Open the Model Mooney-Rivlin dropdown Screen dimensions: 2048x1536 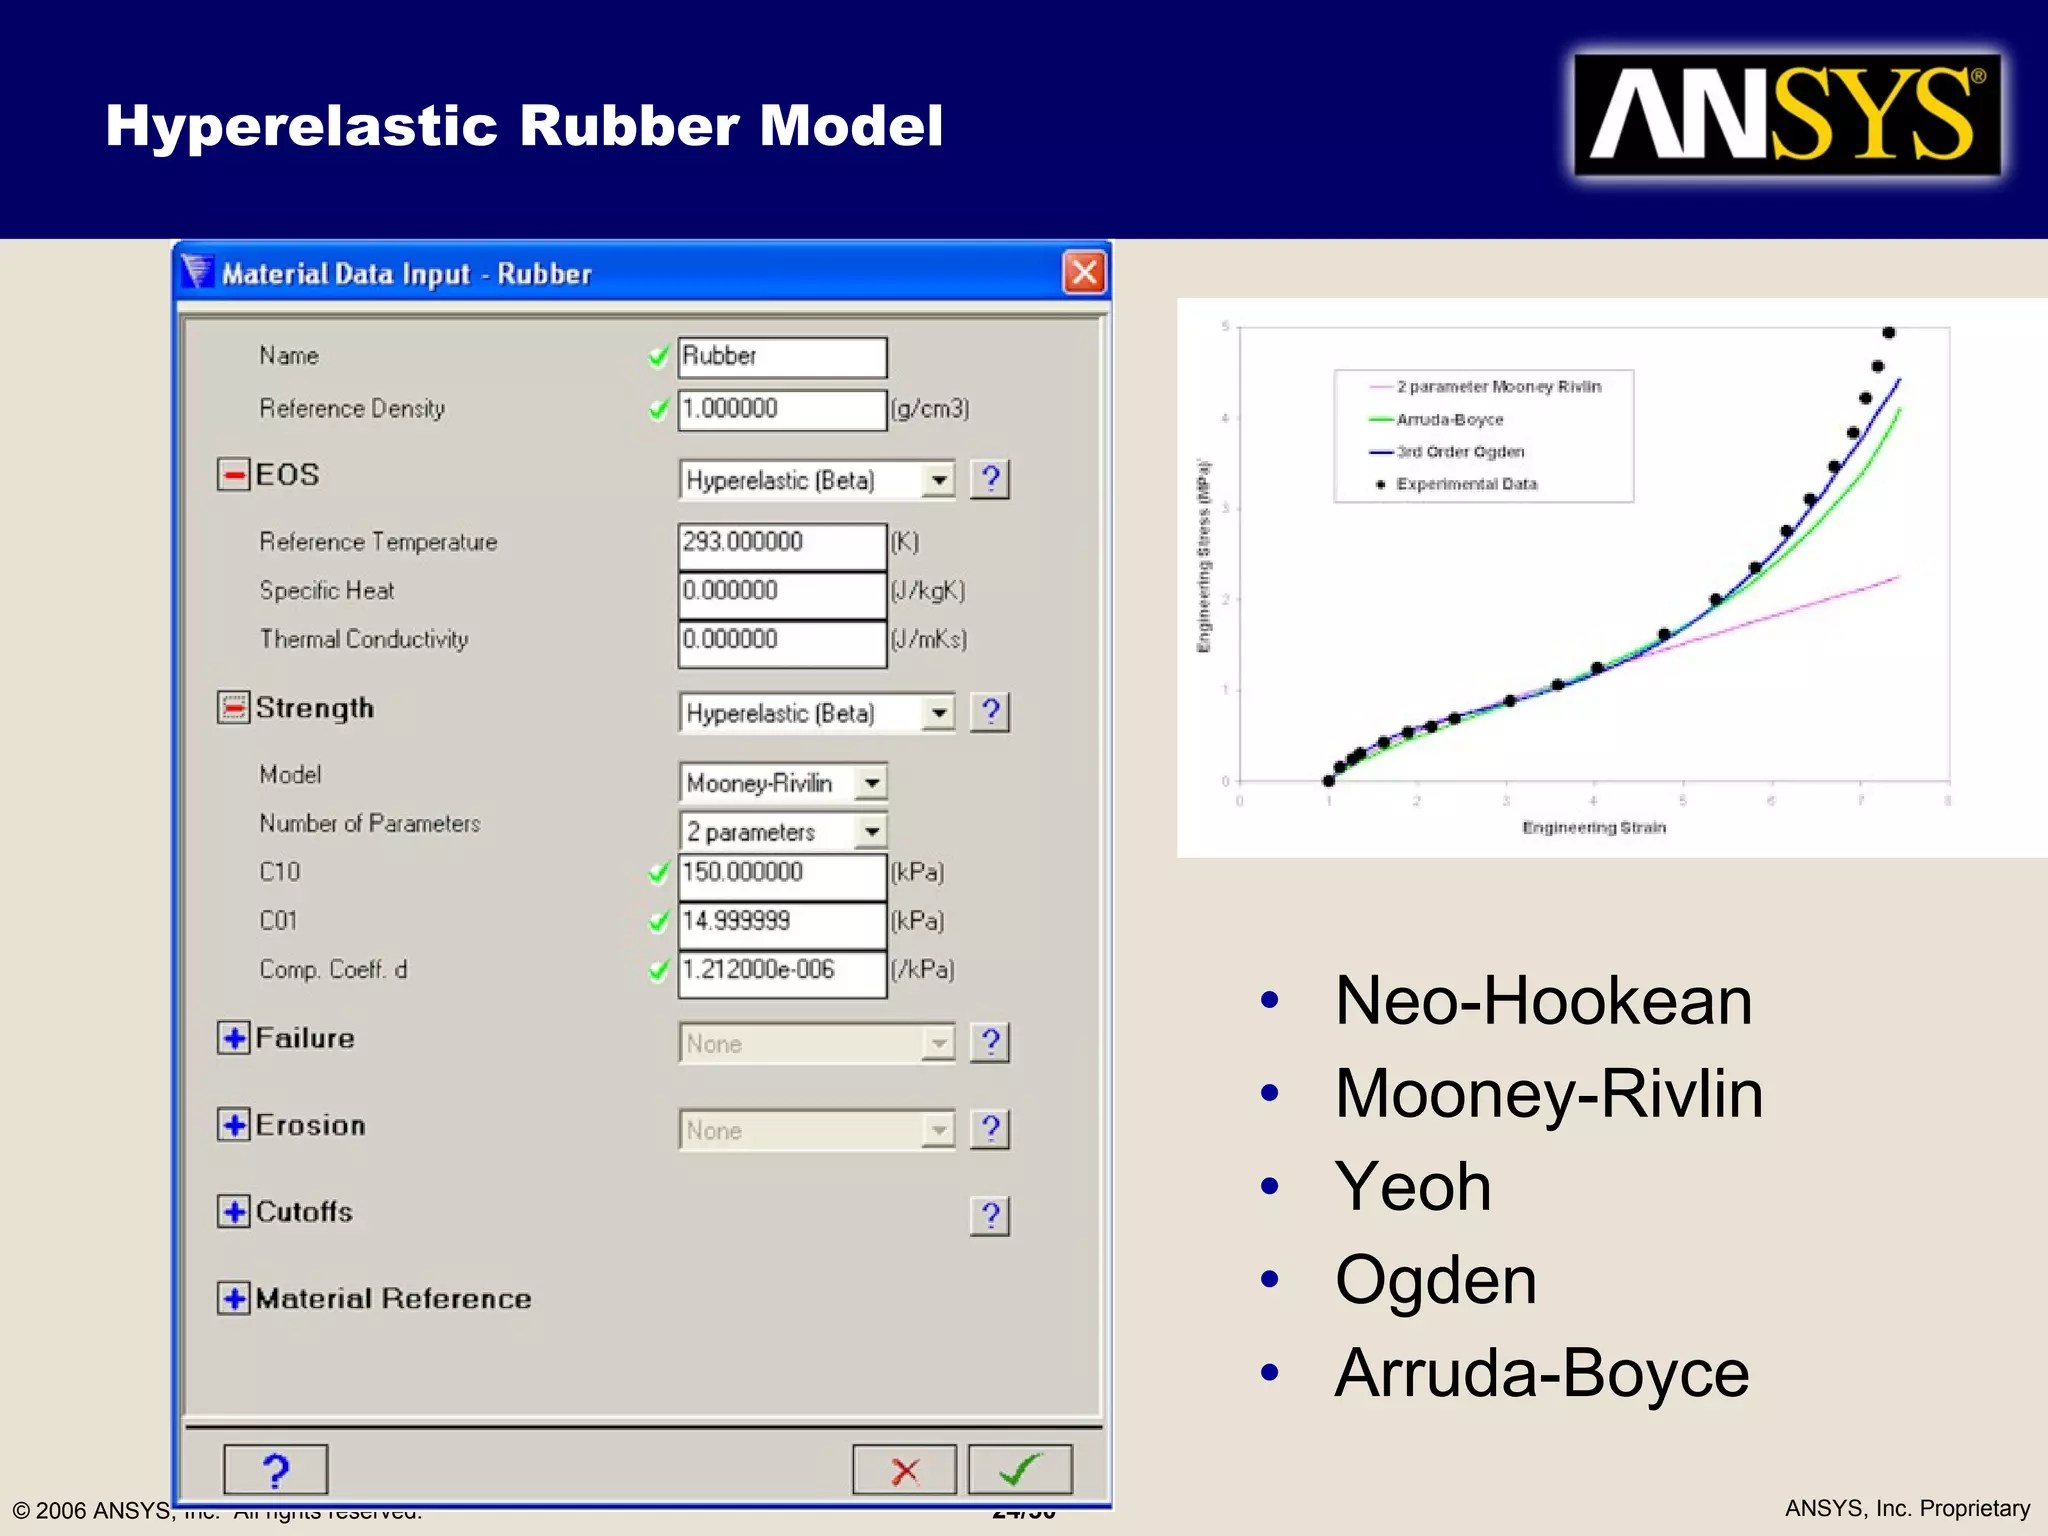coord(783,783)
